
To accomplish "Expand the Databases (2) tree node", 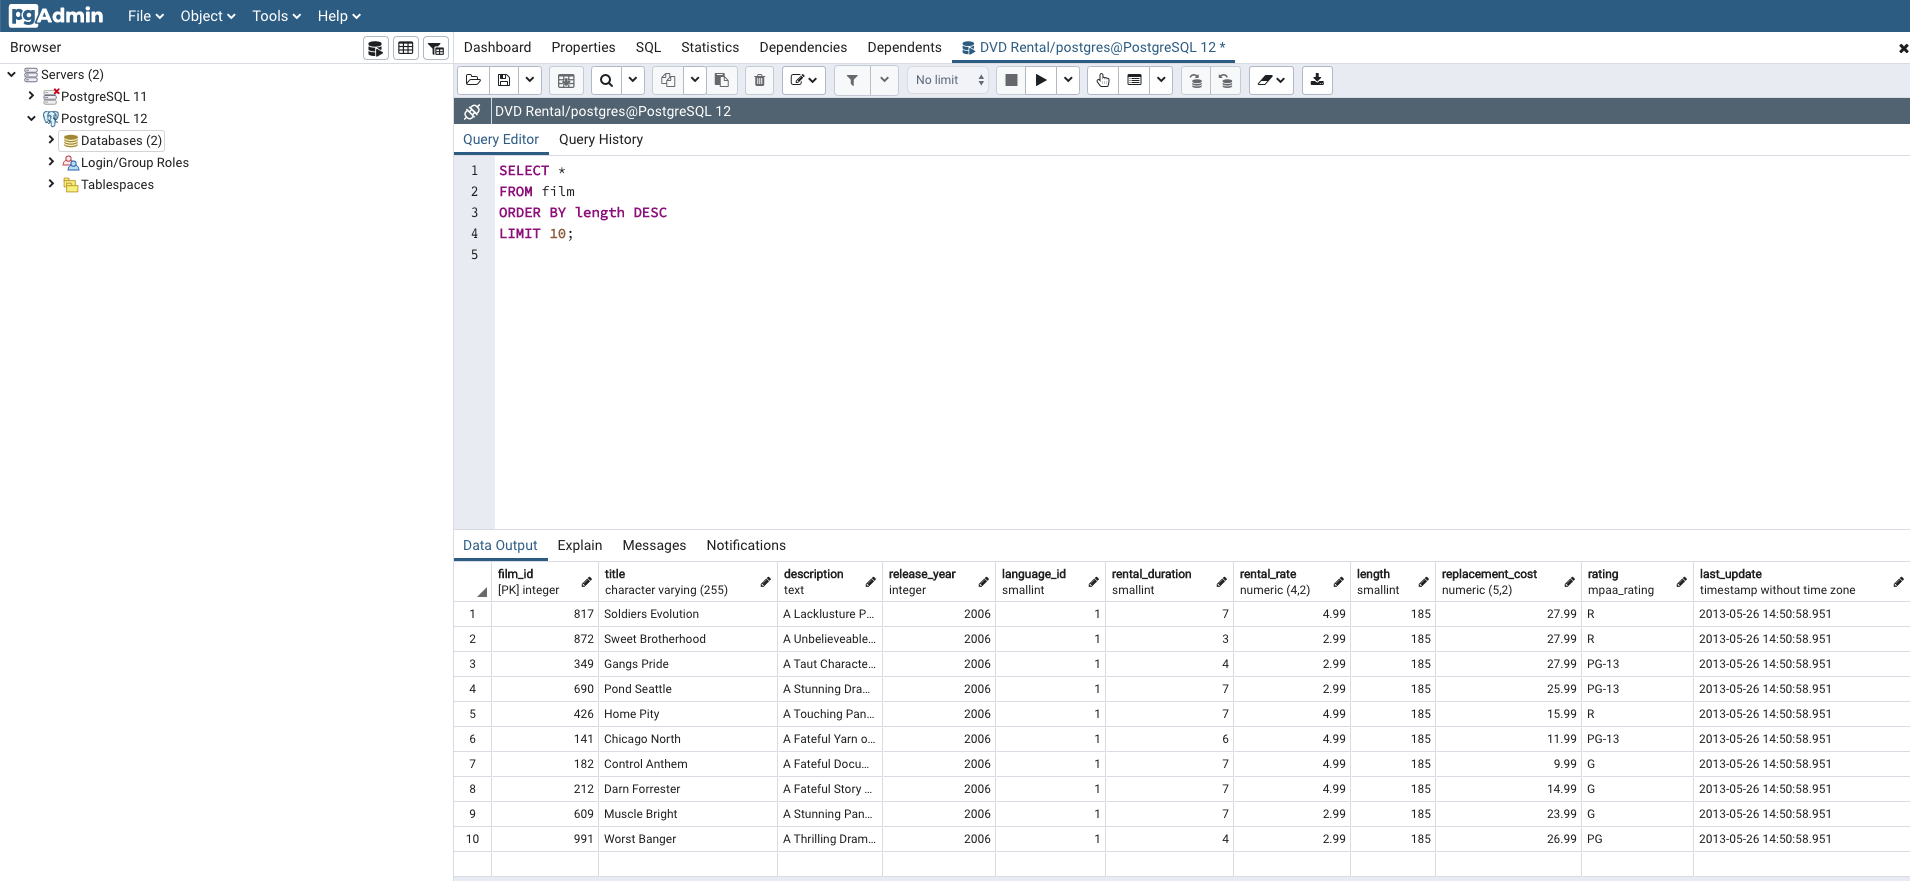I will pyautogui.click(x=51, y=140).
